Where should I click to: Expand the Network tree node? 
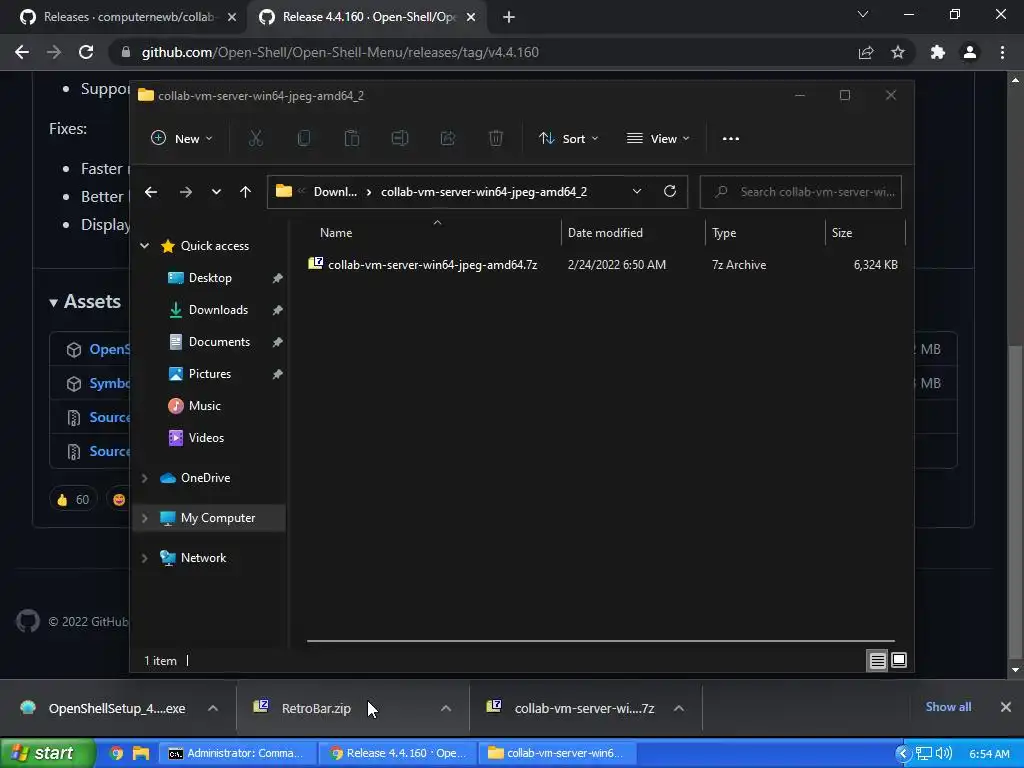point(145,558)
